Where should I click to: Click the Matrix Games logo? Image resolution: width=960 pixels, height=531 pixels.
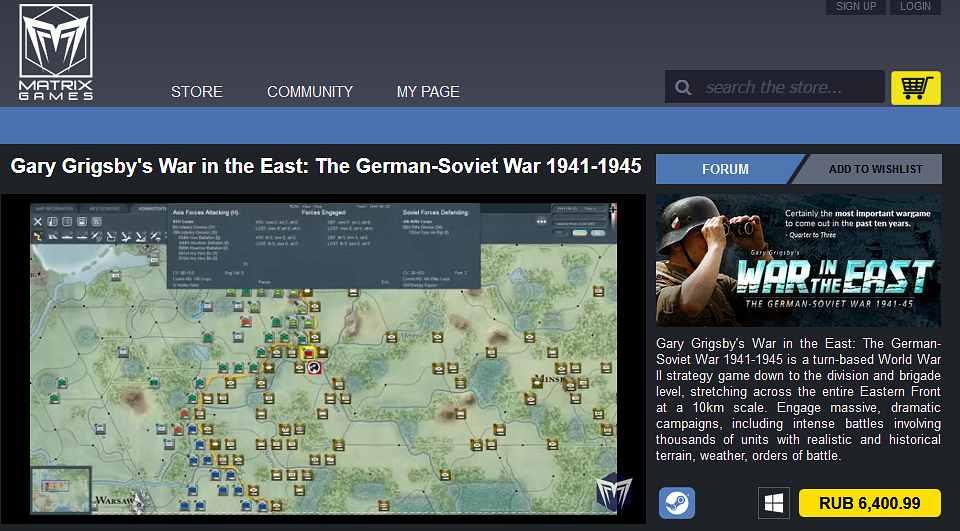point(56,53)
